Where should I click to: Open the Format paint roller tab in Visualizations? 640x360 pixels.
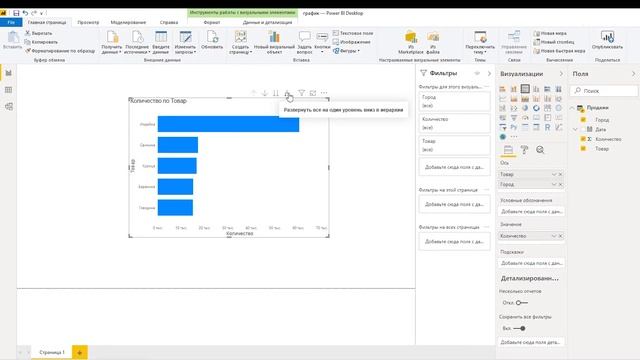point(524,150)
